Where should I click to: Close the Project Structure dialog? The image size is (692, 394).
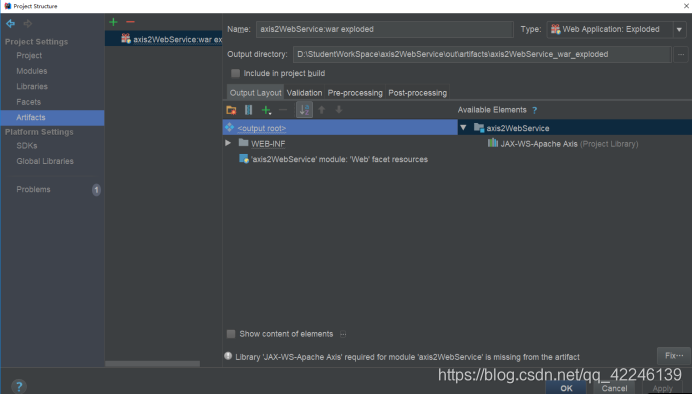click(x=687, y=6)
